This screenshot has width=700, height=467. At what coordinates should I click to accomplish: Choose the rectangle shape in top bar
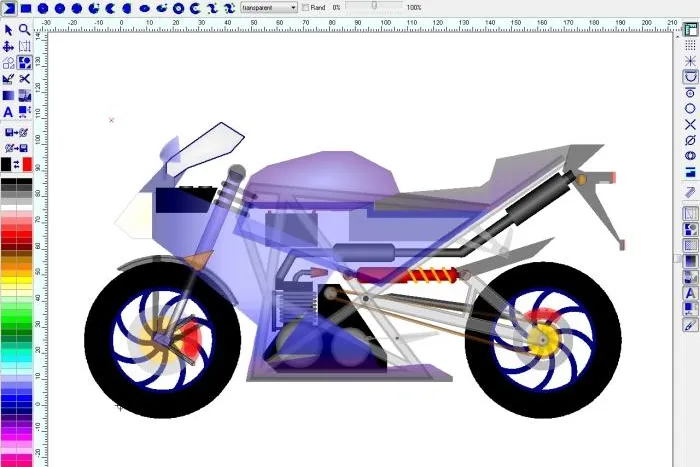pyautogui.click(x=26, y=8)
